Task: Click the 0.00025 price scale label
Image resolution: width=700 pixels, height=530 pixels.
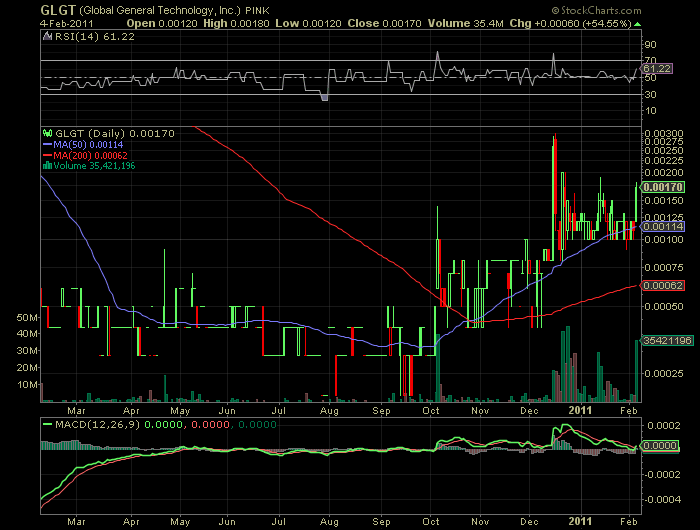Action: [x=664, y=373]
